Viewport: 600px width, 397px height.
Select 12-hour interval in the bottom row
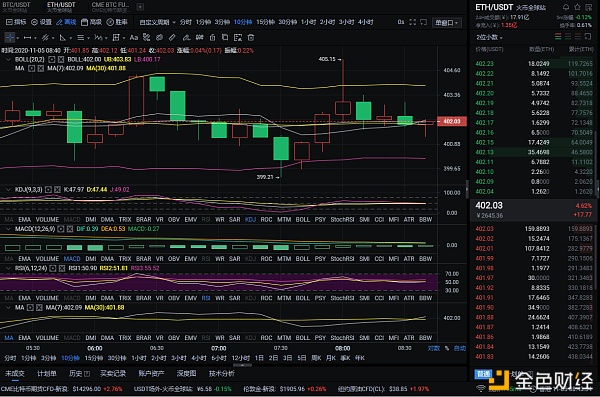[x=240, y=358]
